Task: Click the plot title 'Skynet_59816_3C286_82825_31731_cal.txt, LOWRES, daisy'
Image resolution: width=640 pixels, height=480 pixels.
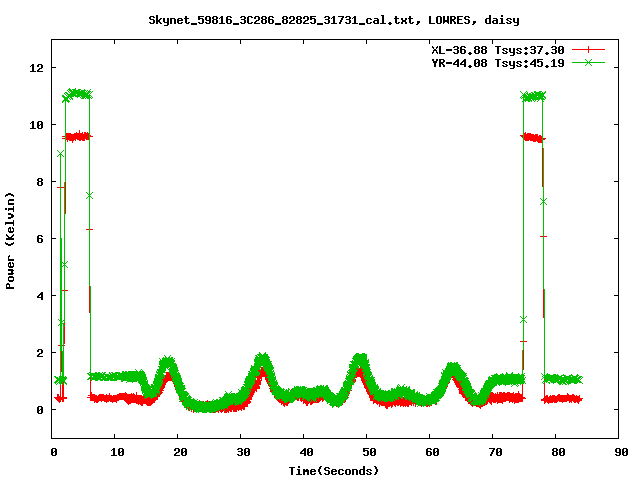Action: [x=334, y=20]
